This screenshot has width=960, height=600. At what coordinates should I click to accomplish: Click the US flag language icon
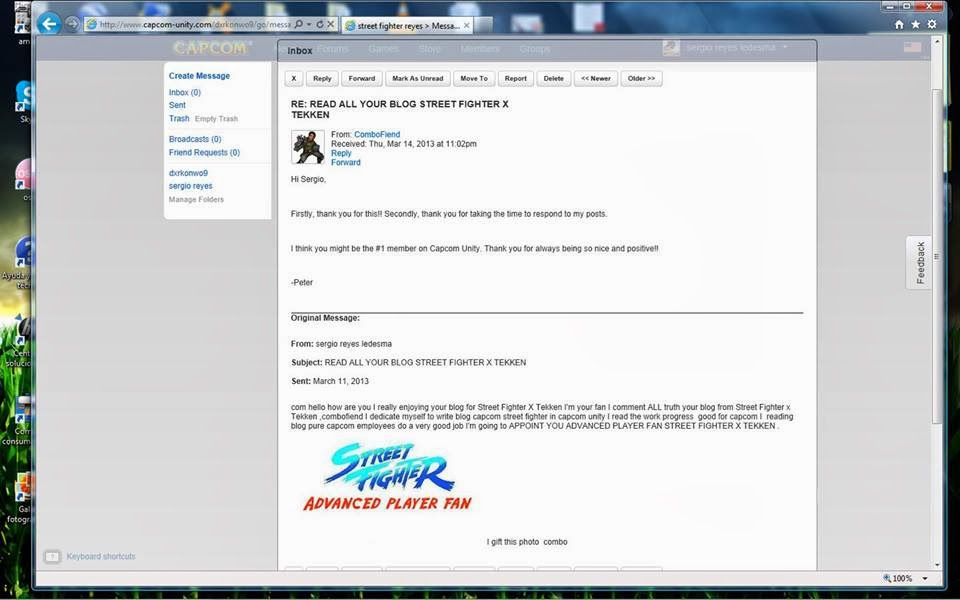click(x=912, y=47)
